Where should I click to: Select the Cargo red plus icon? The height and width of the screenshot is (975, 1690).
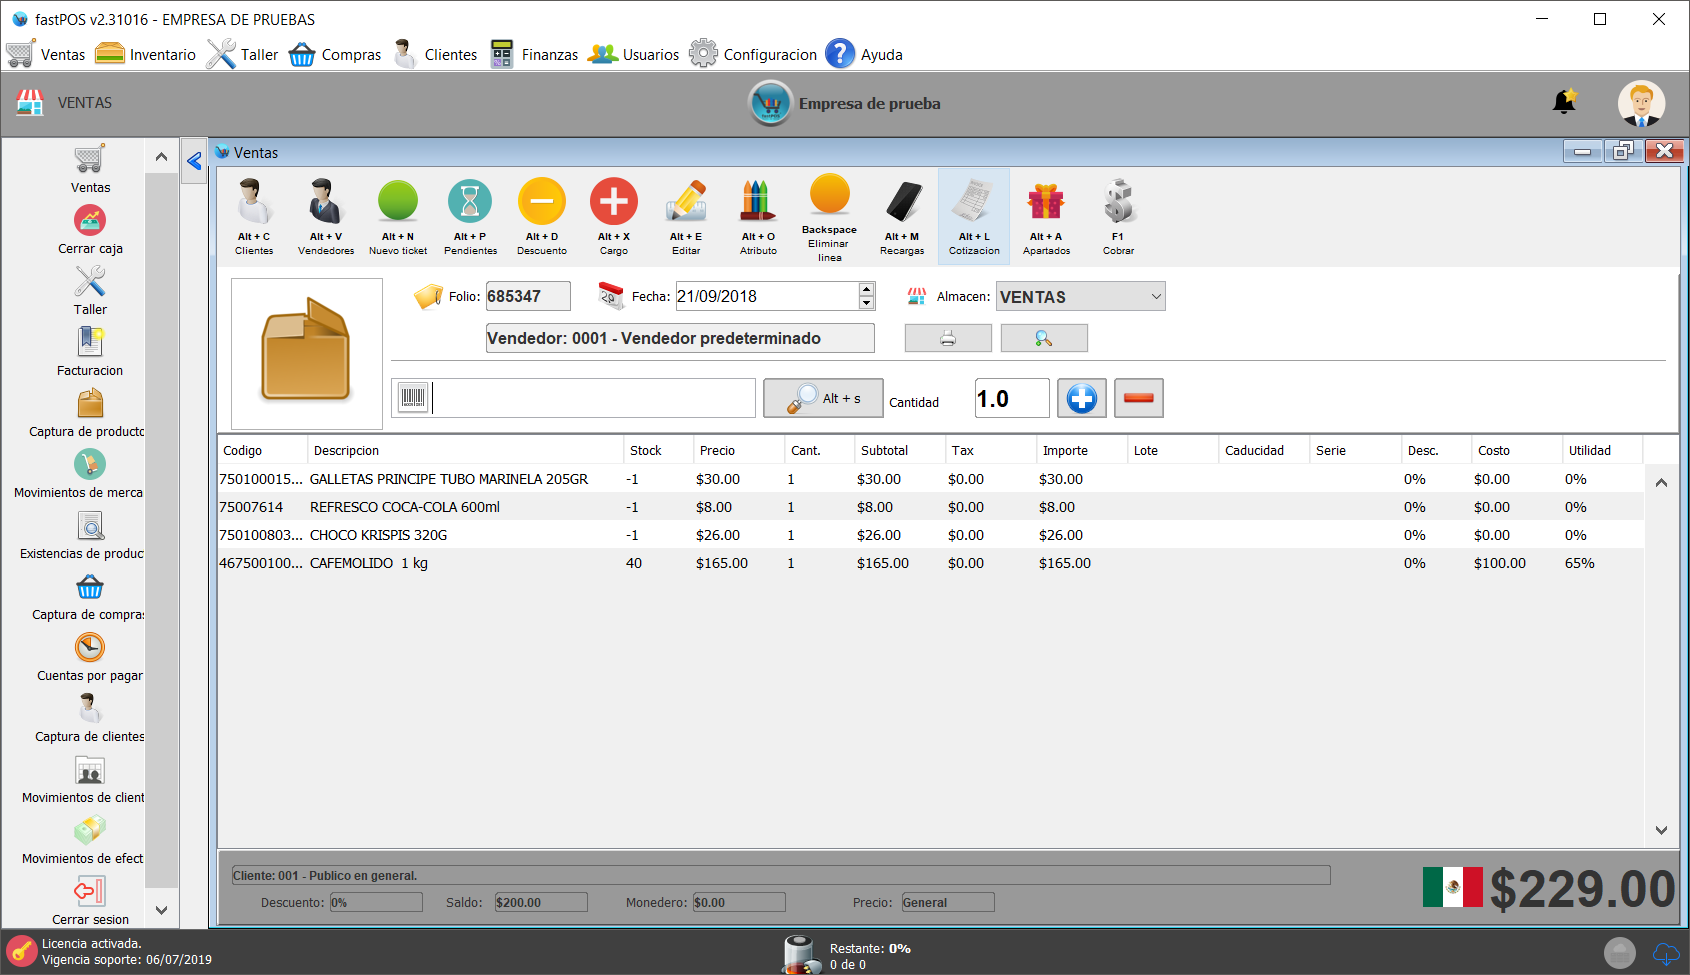coord(614,203)
